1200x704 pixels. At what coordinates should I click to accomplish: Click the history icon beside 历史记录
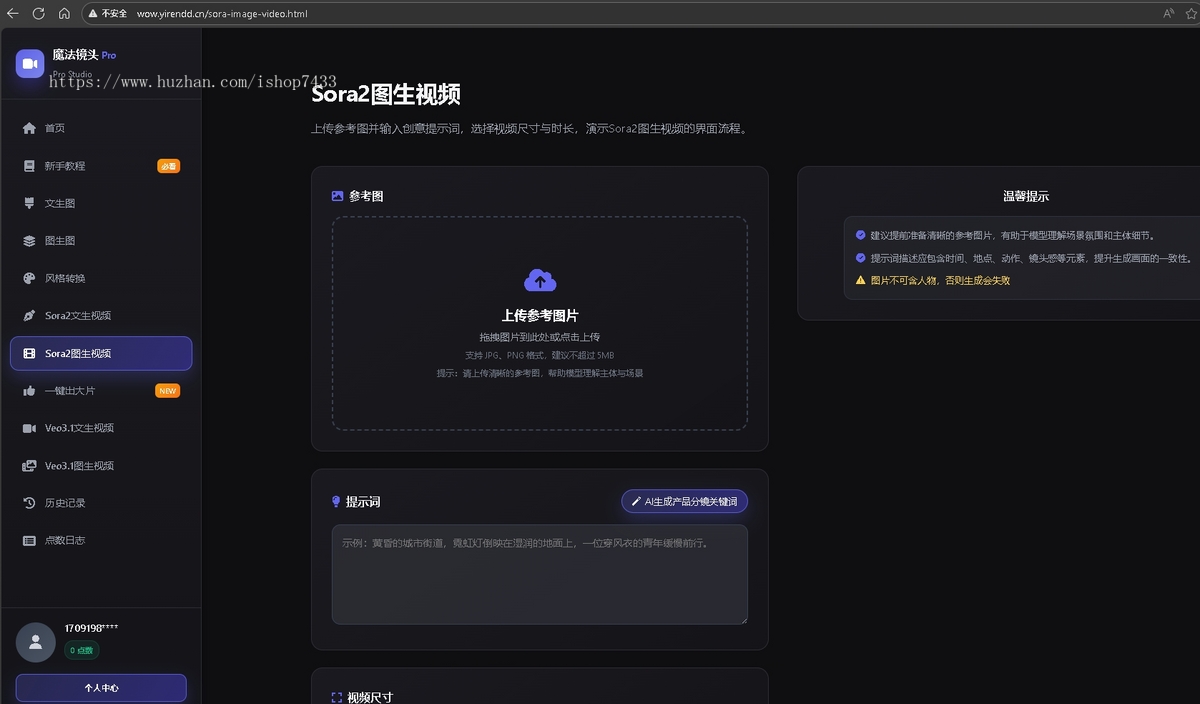tap(29, 503)
